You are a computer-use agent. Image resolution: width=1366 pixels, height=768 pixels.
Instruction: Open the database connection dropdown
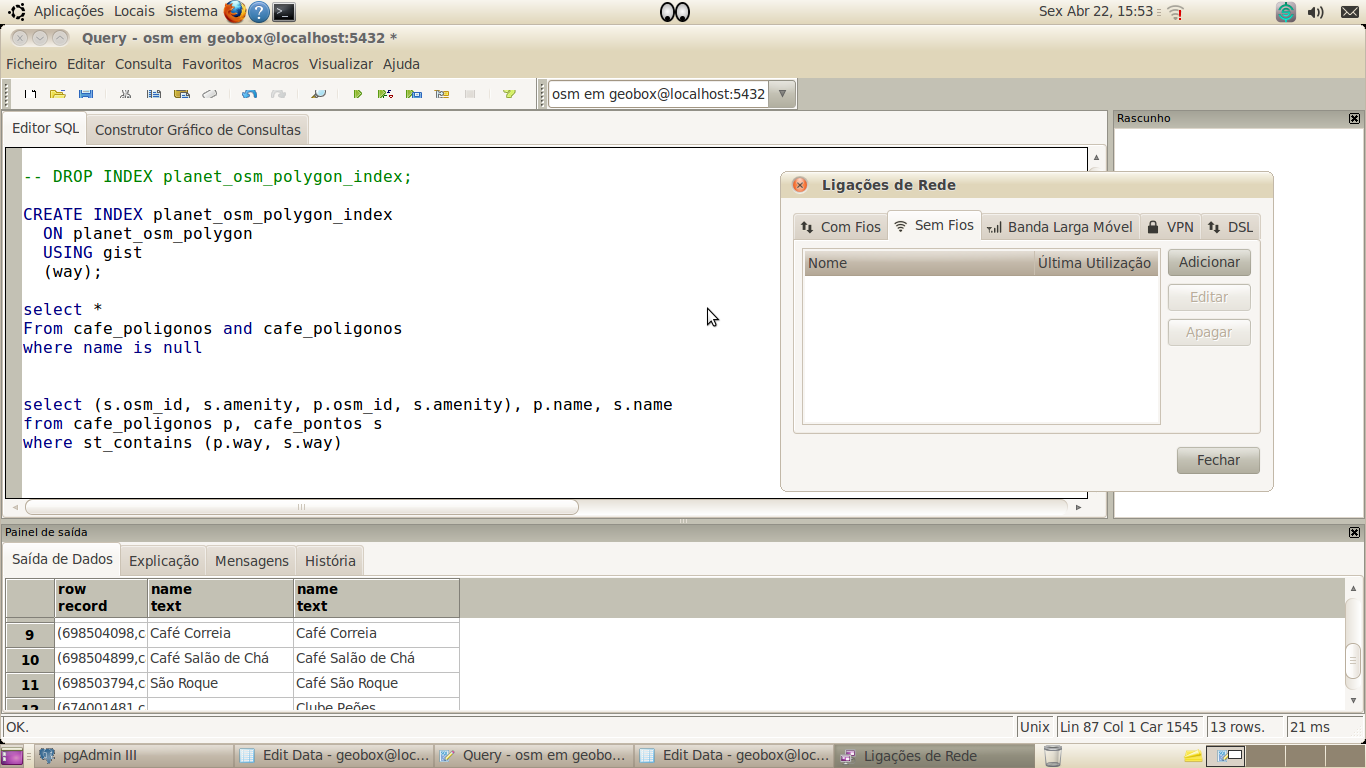tap(782, 94)
